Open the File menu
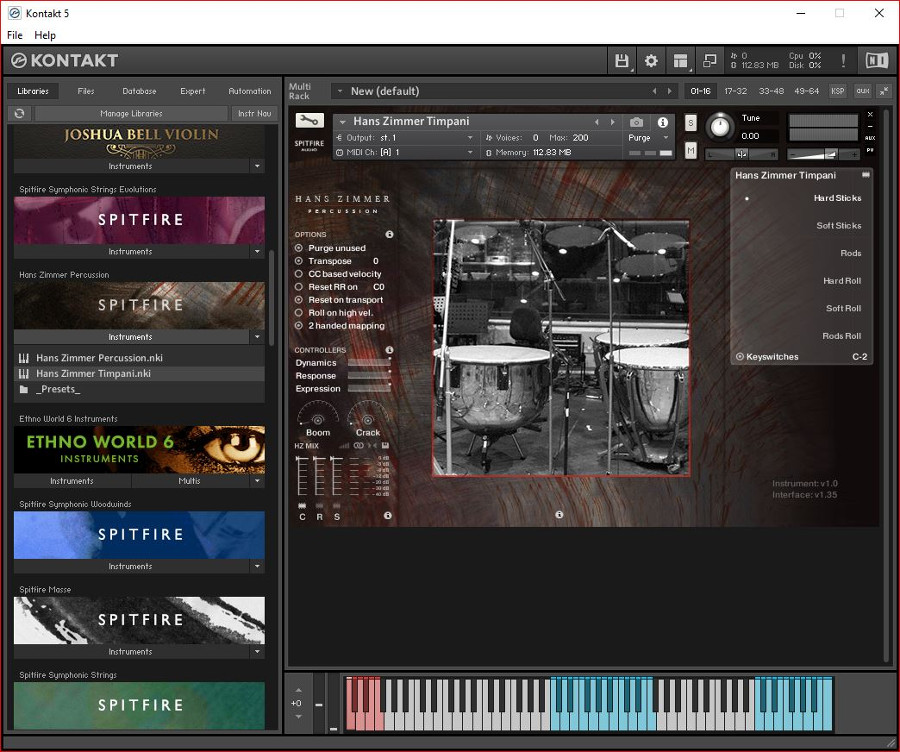Screen dimensions: 900x752 (15, 35)
